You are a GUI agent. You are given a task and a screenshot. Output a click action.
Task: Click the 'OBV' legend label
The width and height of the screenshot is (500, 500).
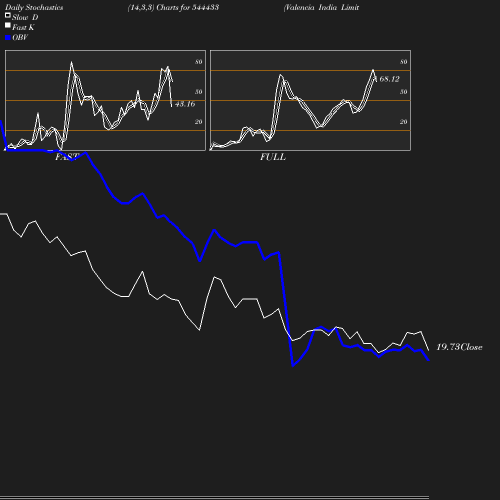pyautogui.click(x=20, y=38)
